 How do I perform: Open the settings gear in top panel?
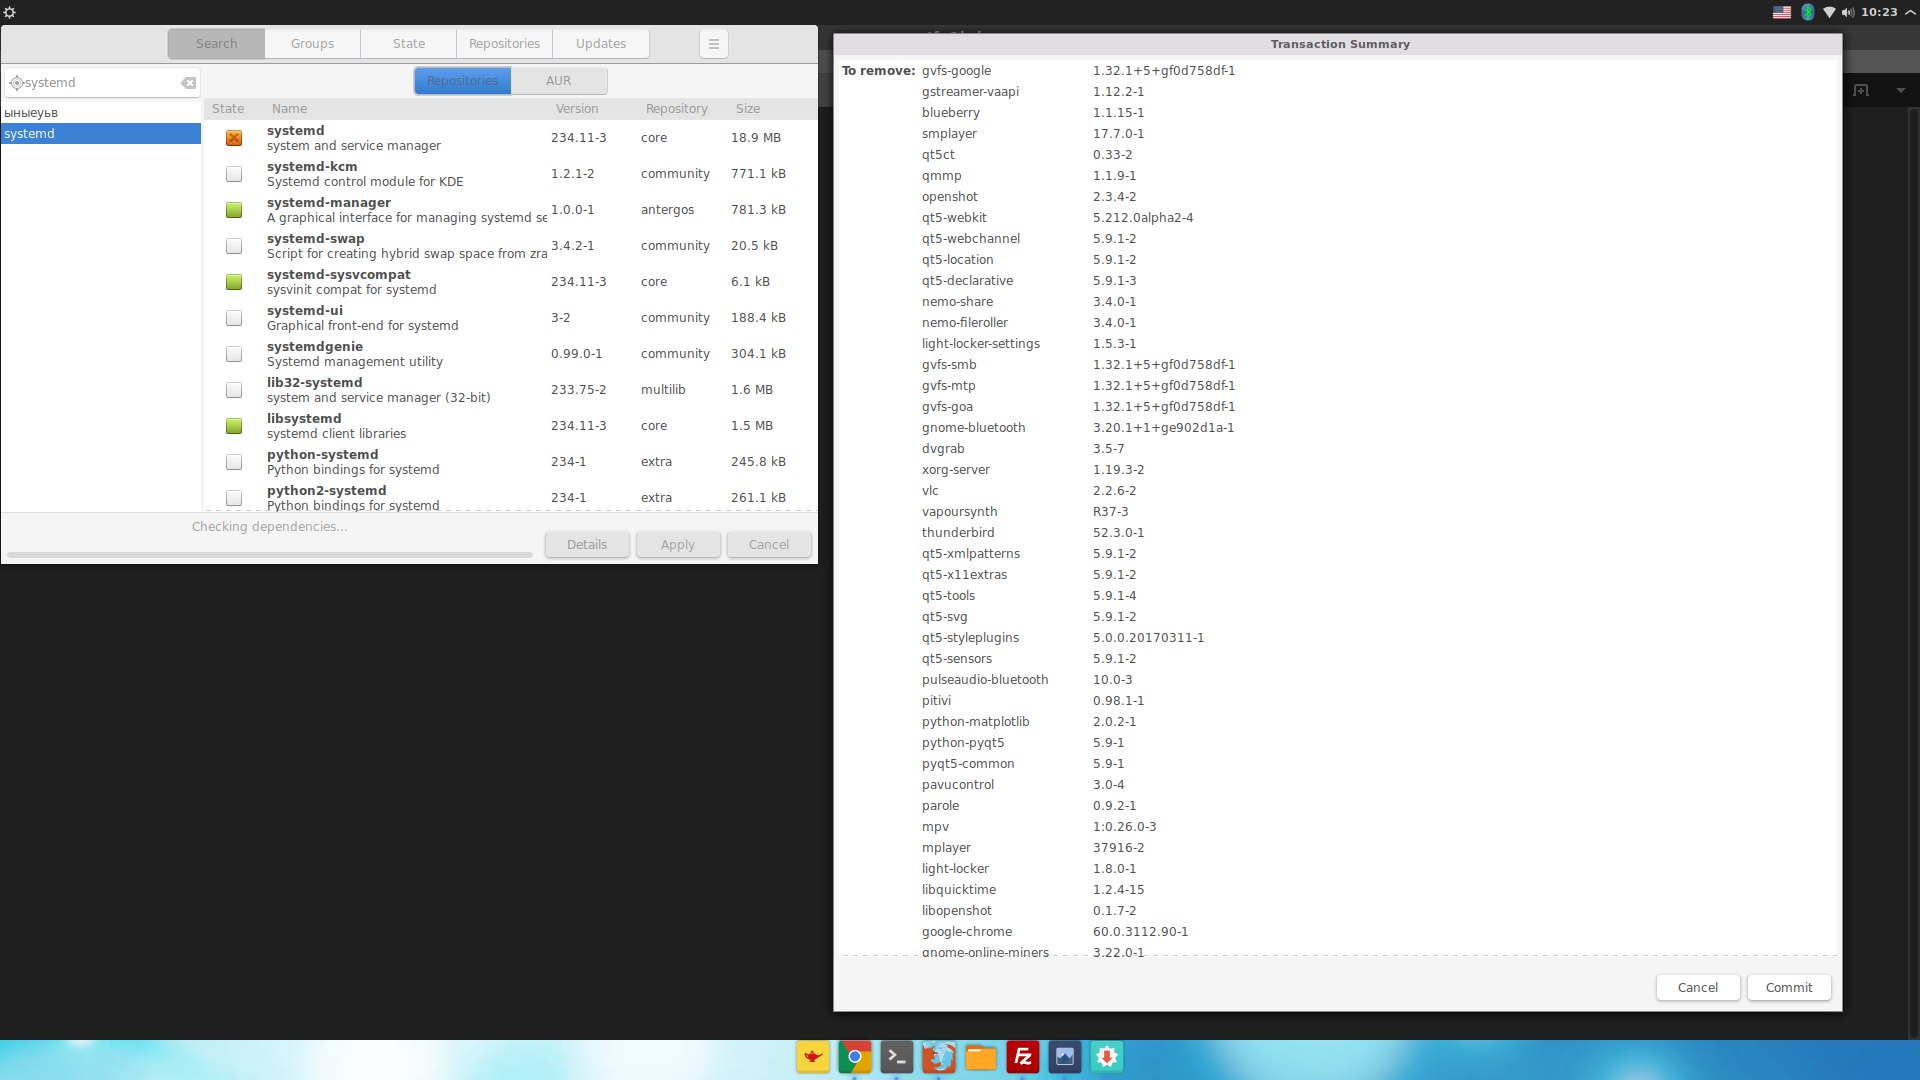click(x=10, y=12)
